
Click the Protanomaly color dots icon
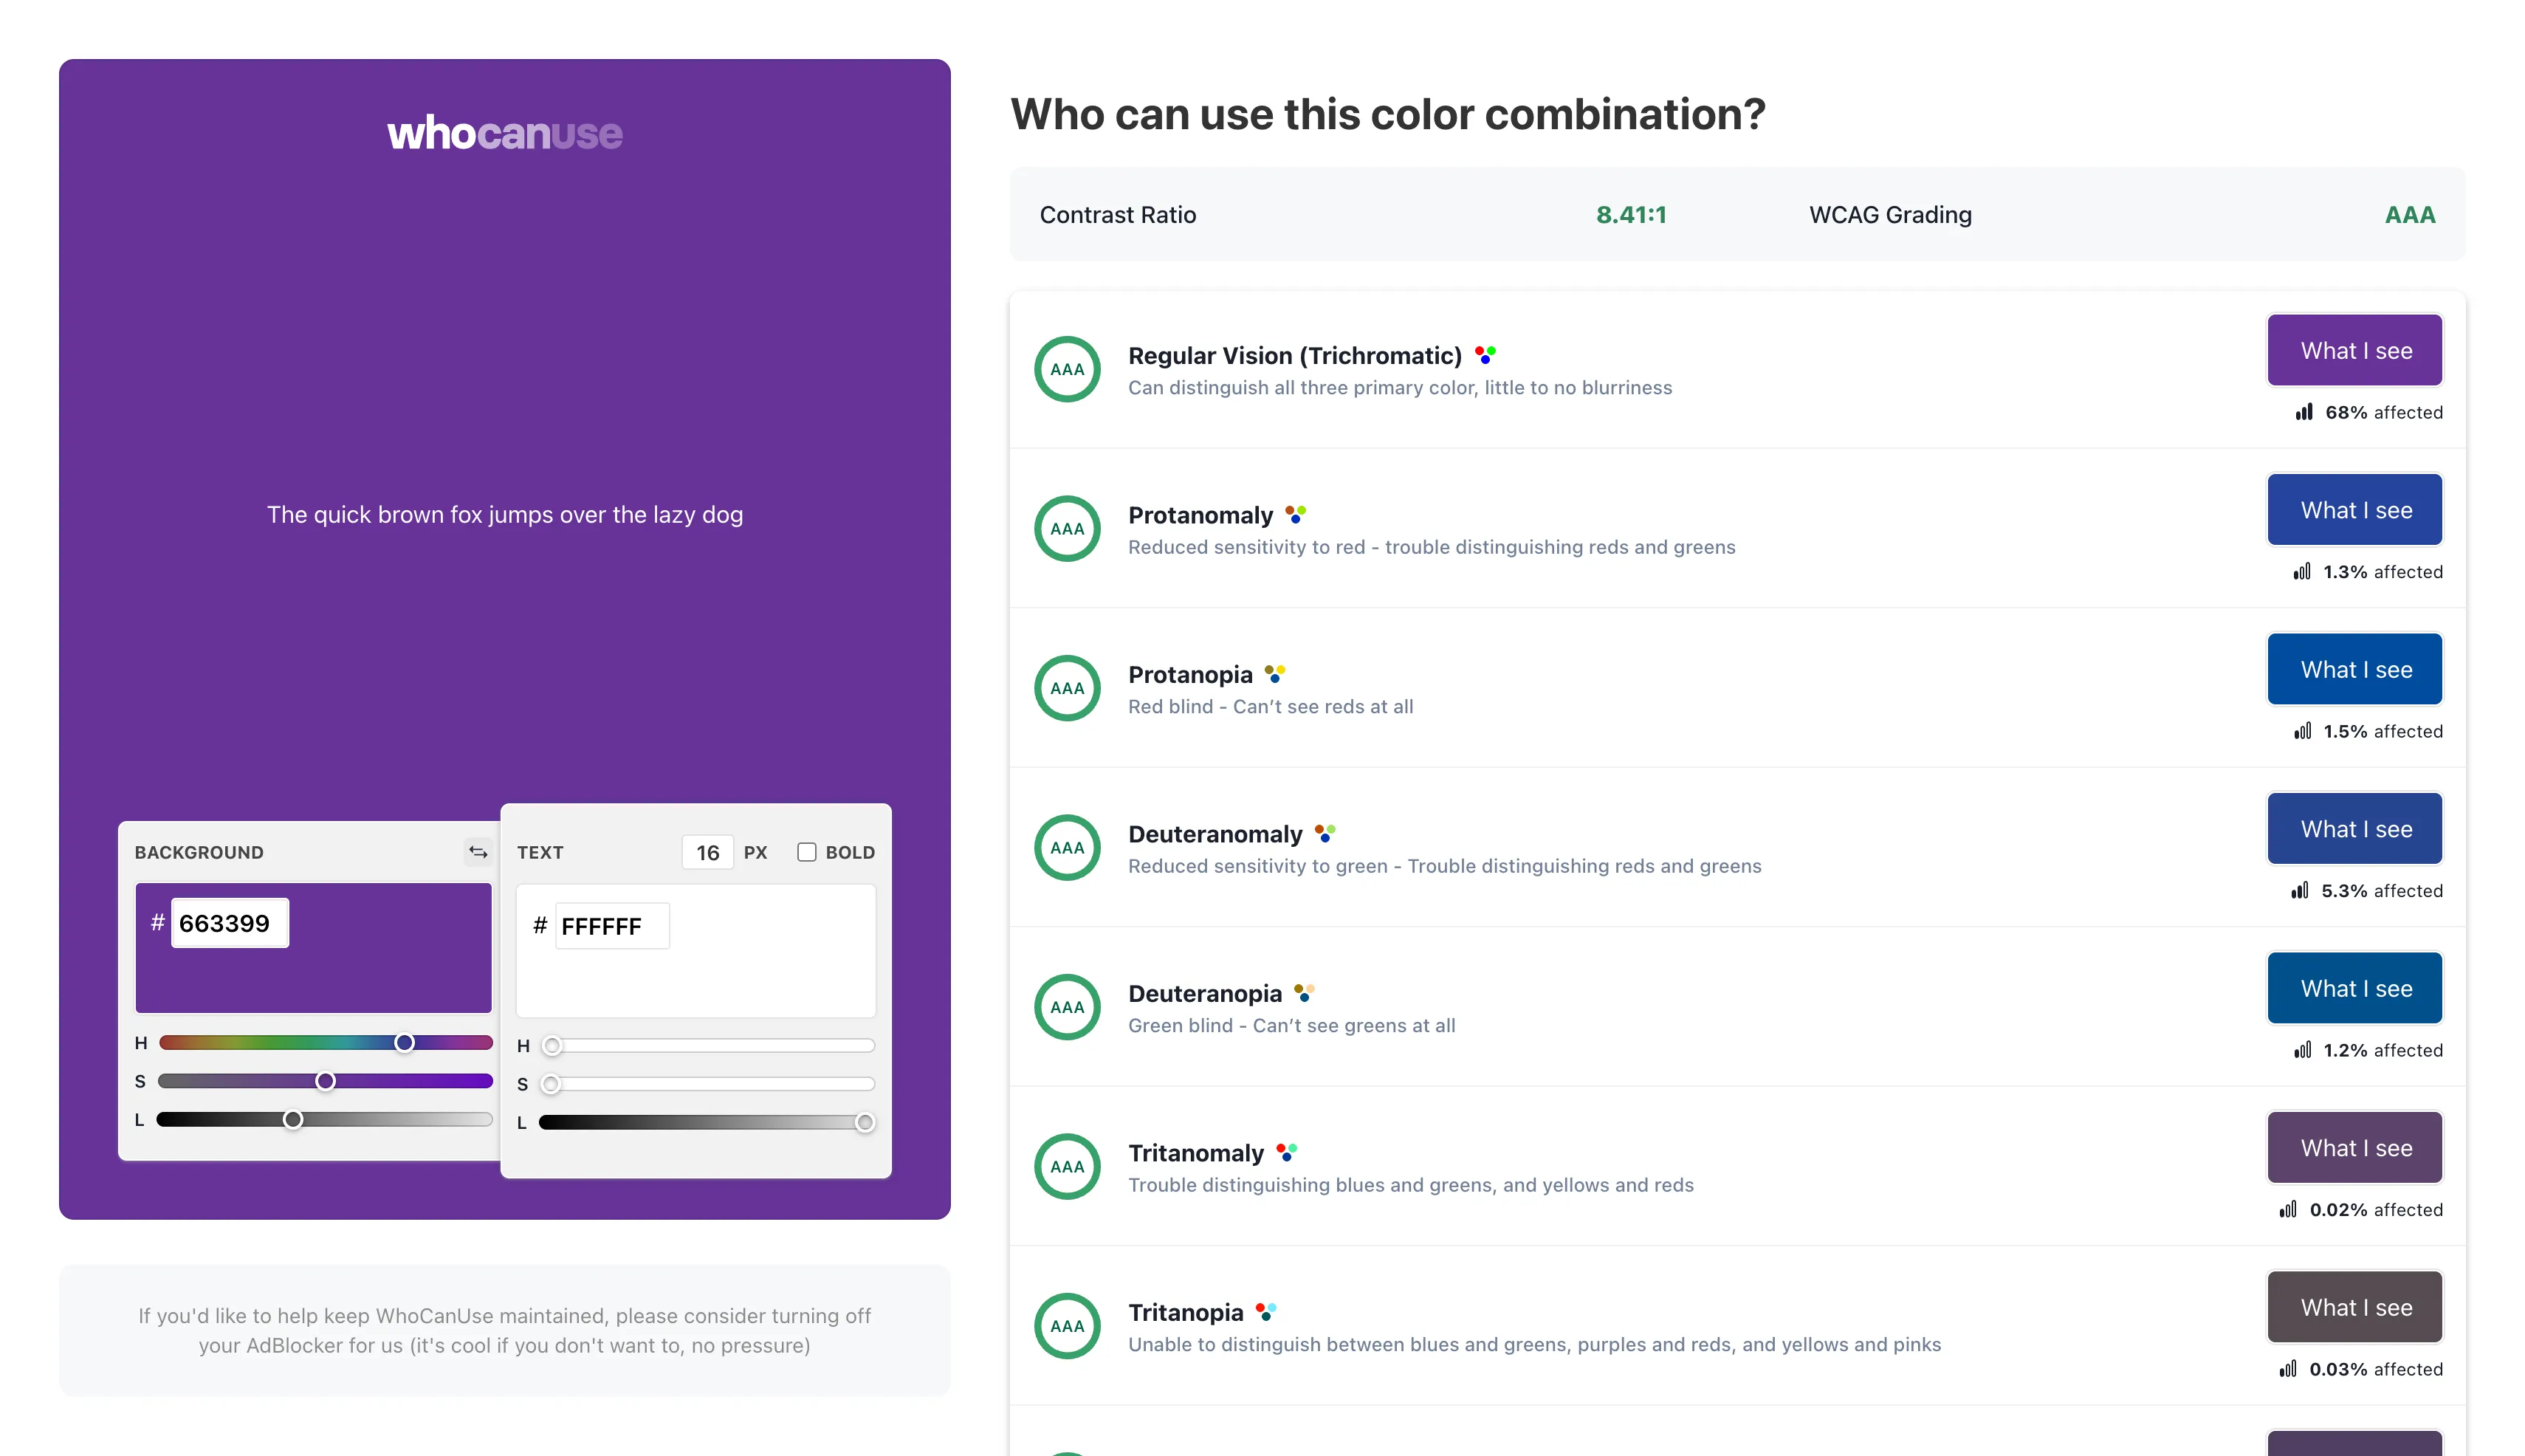coord(1296,514)
